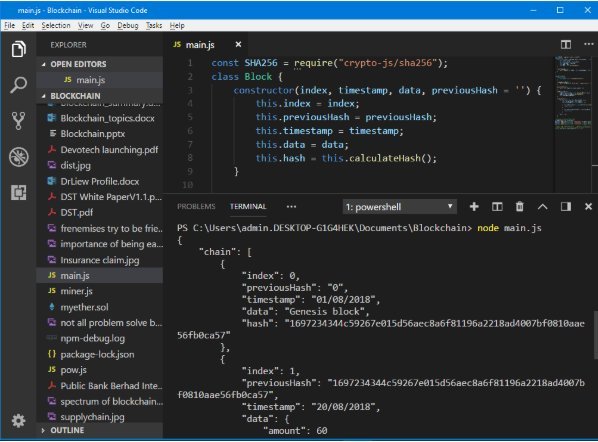598x442 pixels.
Task: Open DST White PaperV1.1 pdf file
Action: pyautogui.click(x=100, y=197)
